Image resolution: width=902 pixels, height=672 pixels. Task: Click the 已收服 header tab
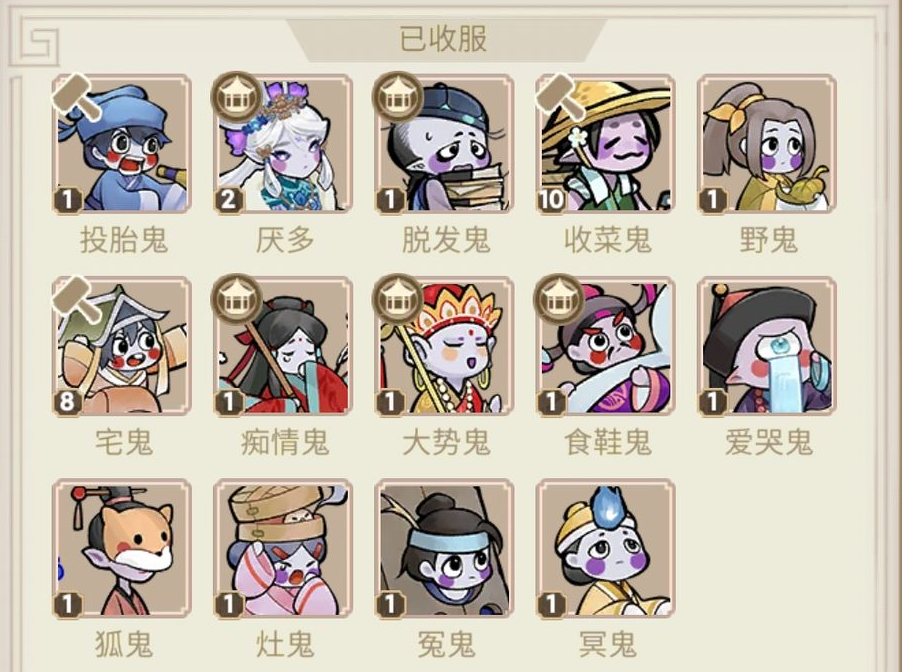444,39
